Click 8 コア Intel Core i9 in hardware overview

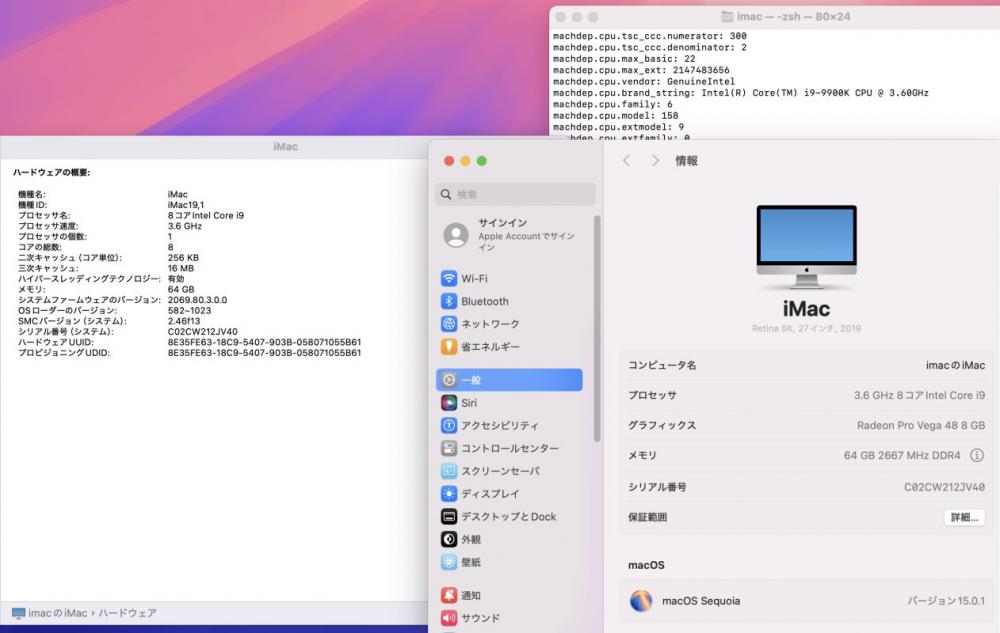pyautogui.click(x=205, y=215)
